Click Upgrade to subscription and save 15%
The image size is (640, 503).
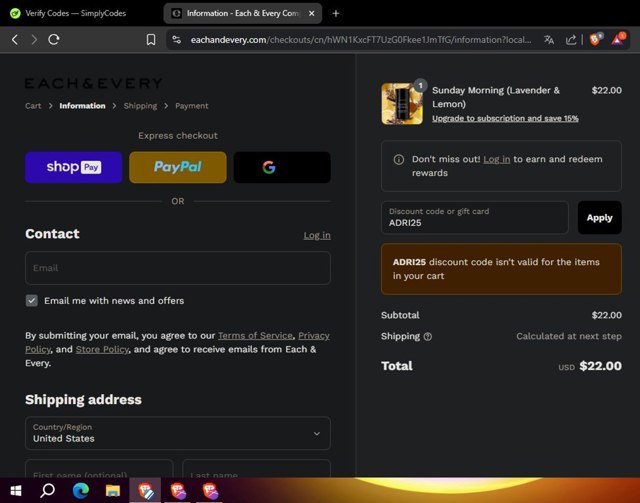(505, 118)
